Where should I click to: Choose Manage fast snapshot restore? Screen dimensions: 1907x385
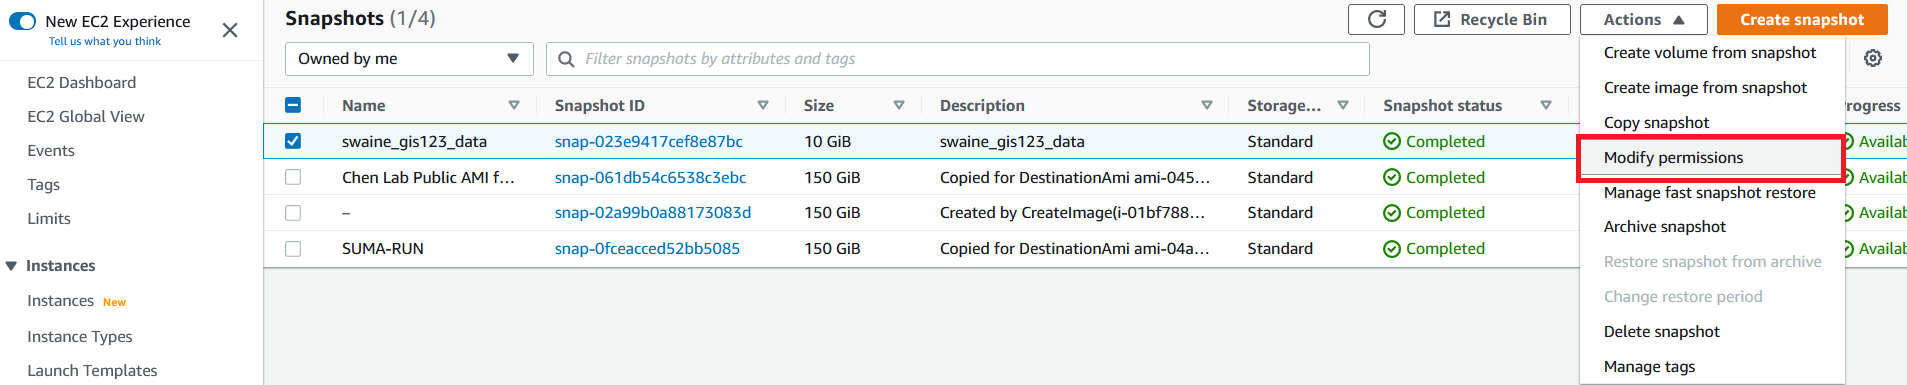[x=1709, y=193]
